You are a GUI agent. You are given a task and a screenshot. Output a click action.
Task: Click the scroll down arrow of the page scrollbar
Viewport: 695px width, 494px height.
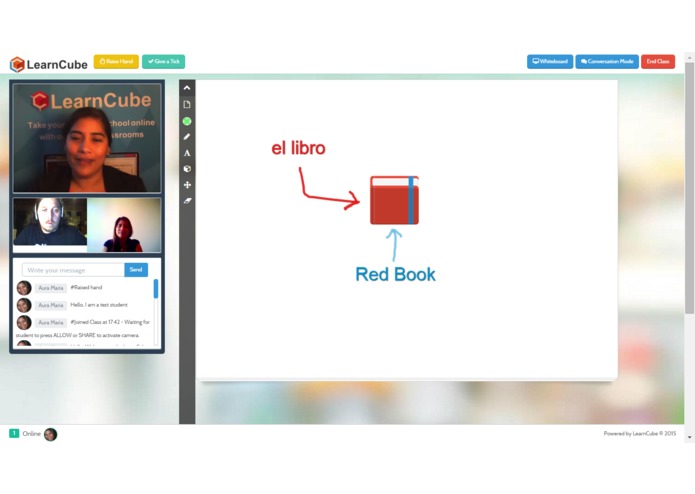pos(689,437)
